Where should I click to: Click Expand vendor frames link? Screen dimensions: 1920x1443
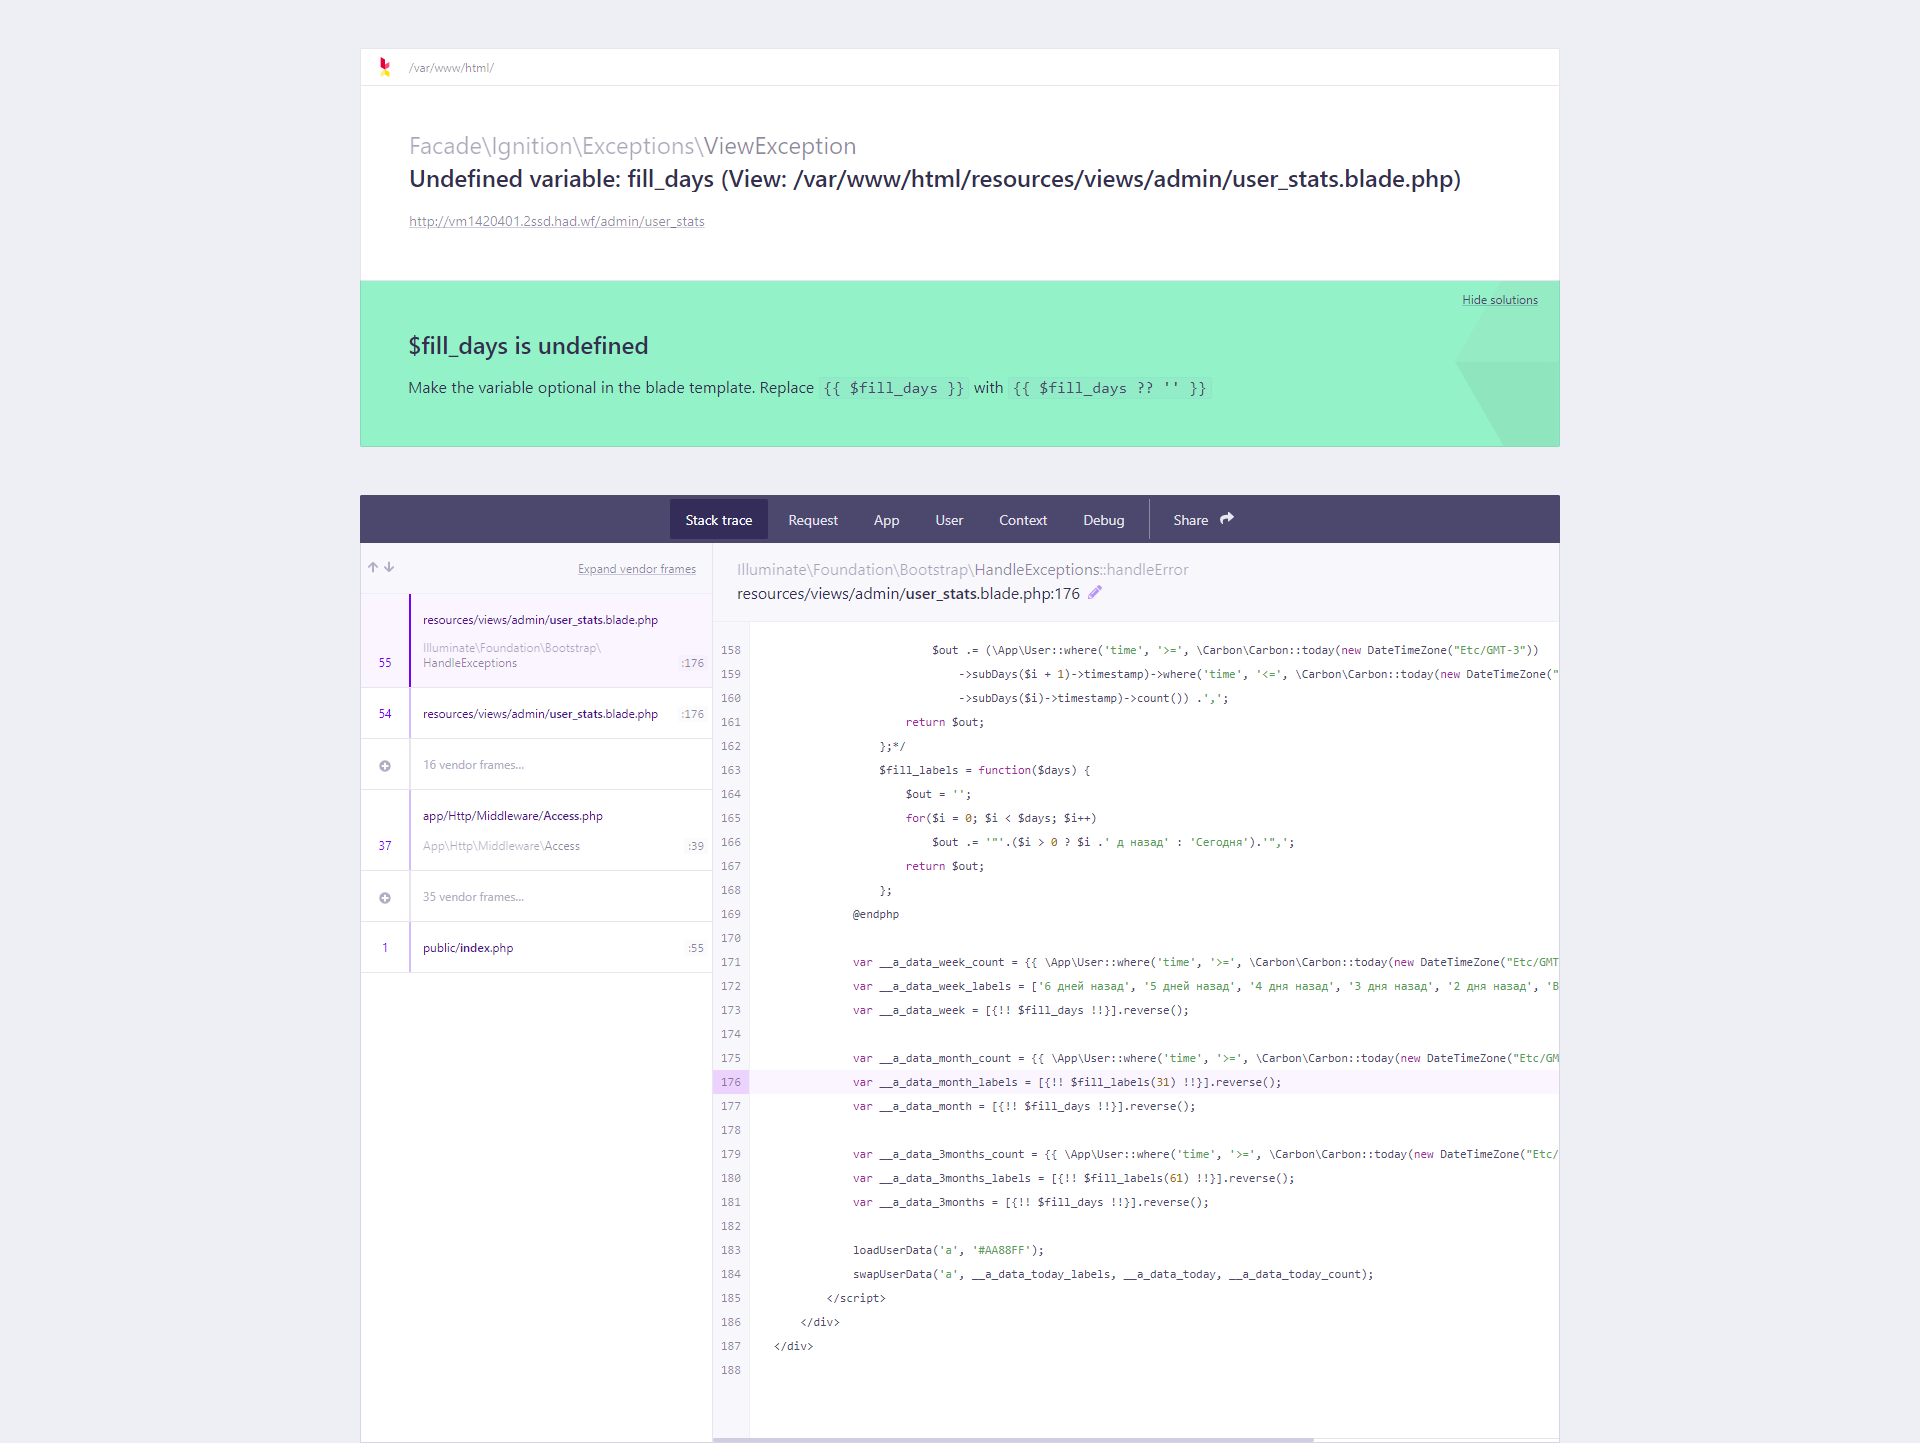point(636,569)
